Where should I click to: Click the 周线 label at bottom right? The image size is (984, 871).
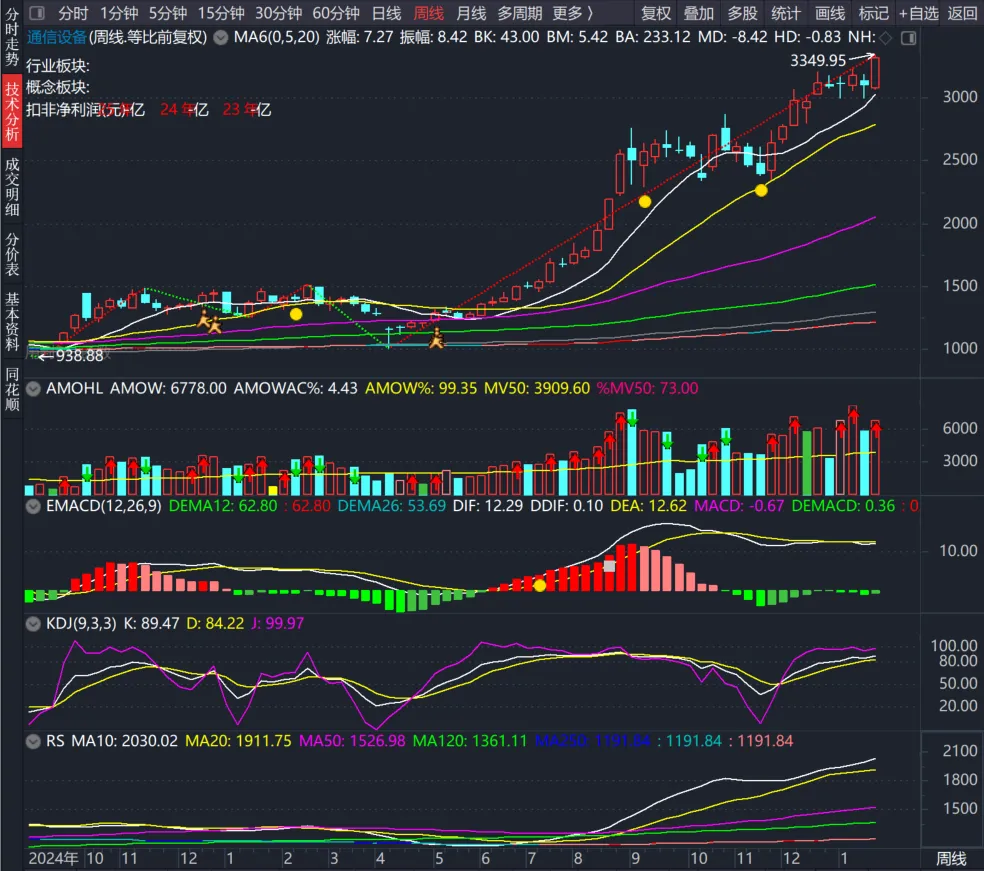point(951,858)
